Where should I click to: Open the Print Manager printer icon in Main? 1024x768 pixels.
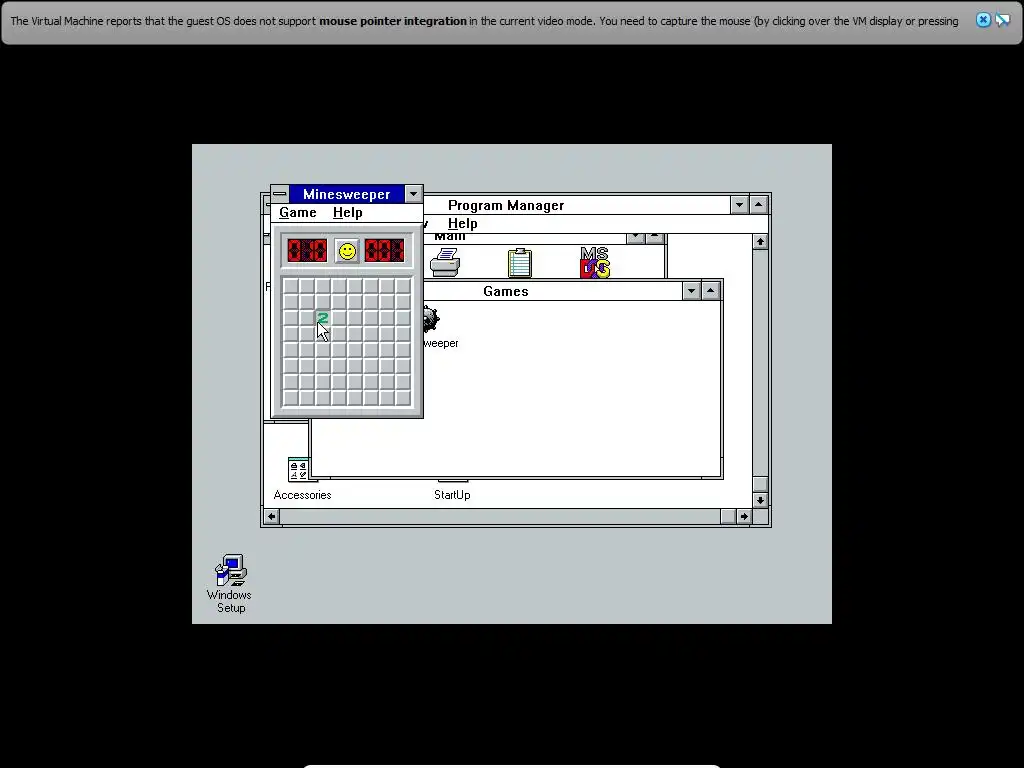tap(445, 263)
